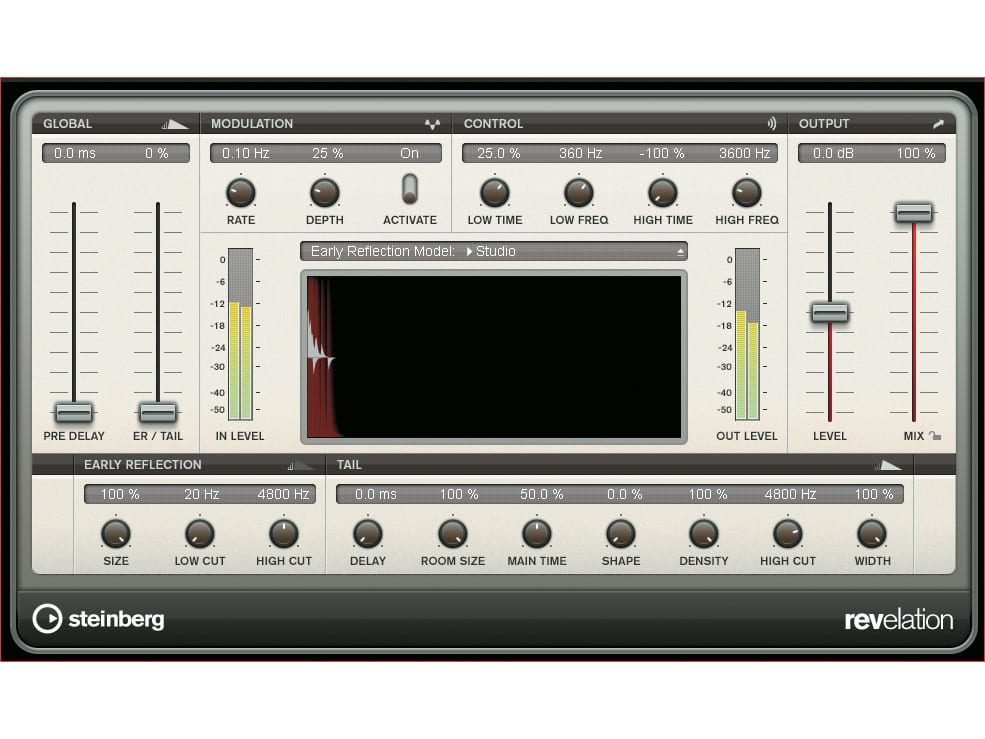Click the Low Freq knob

tap(579, 192)
